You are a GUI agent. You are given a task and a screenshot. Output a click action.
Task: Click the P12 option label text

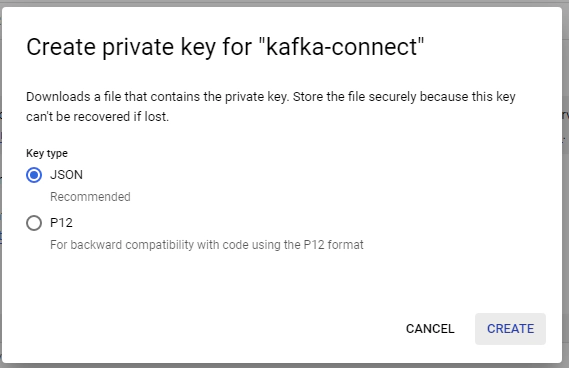(61, 222)
